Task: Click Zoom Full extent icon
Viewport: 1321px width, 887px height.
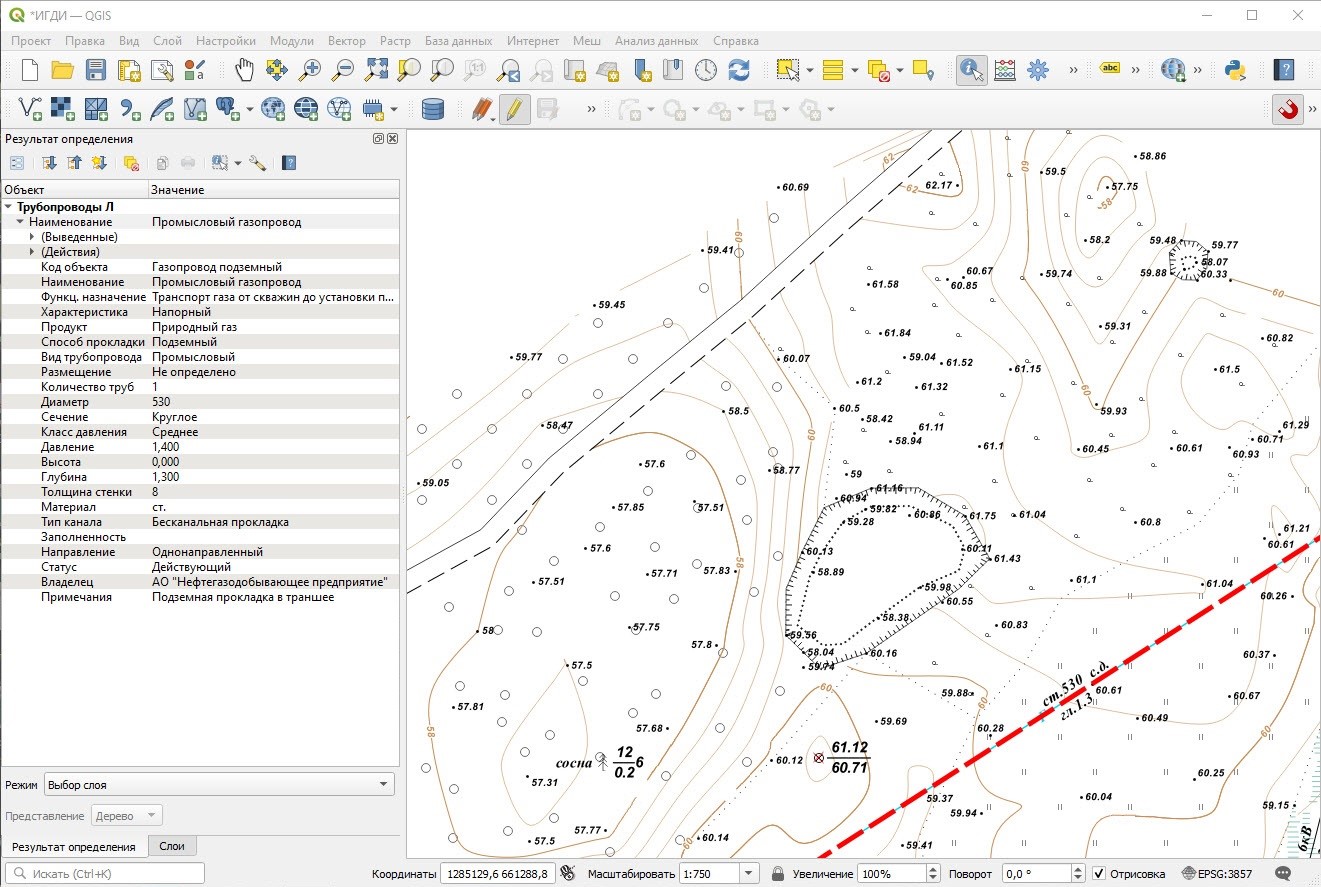Action: point(376,70)
